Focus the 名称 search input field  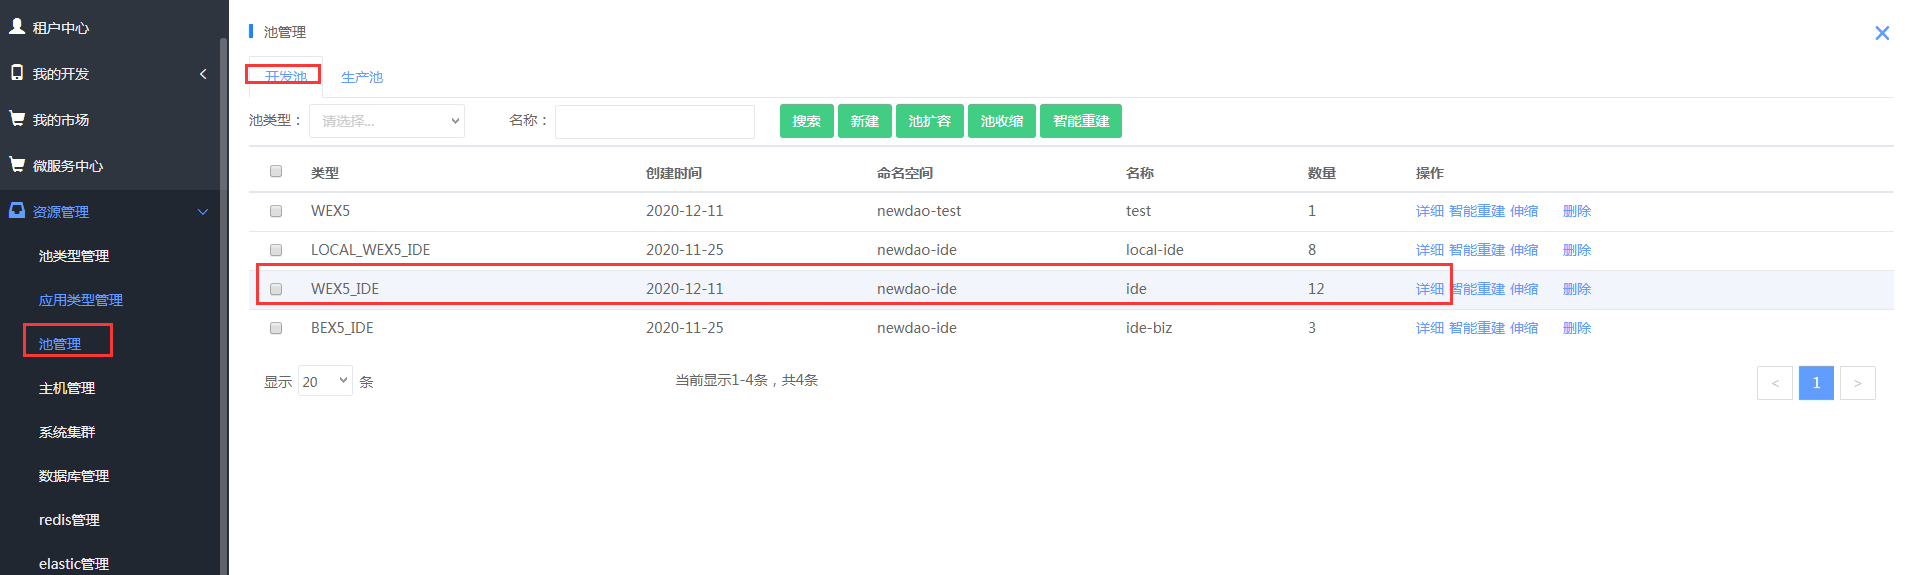pyautogui.click(x=654, y=121)
